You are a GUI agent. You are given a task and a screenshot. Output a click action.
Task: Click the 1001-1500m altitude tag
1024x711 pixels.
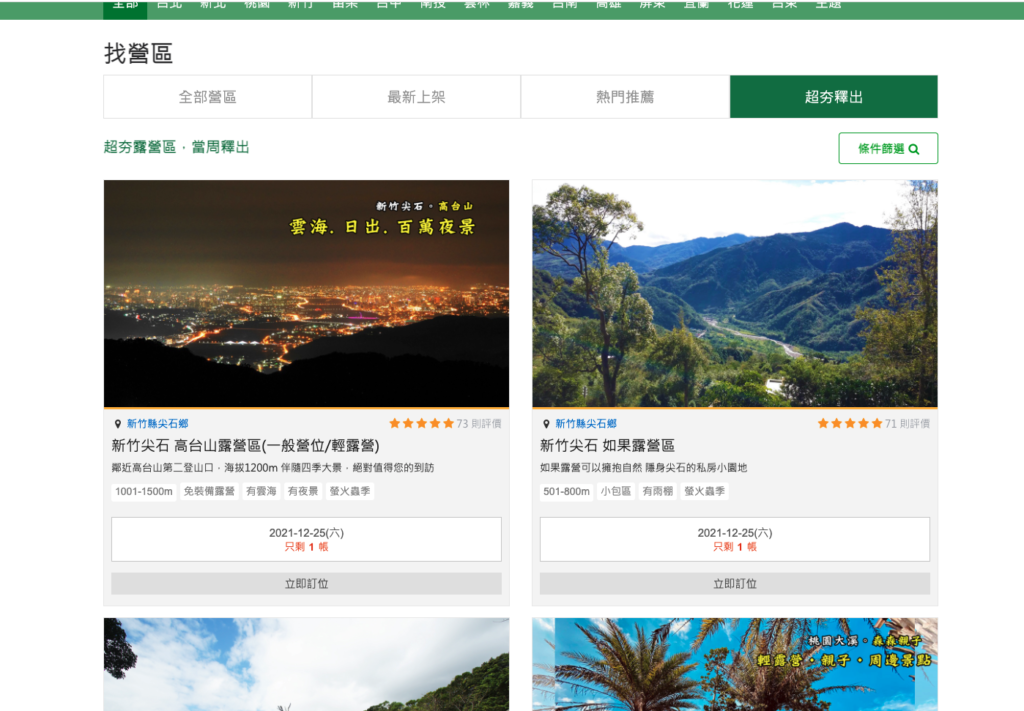(x=144, y=492)
